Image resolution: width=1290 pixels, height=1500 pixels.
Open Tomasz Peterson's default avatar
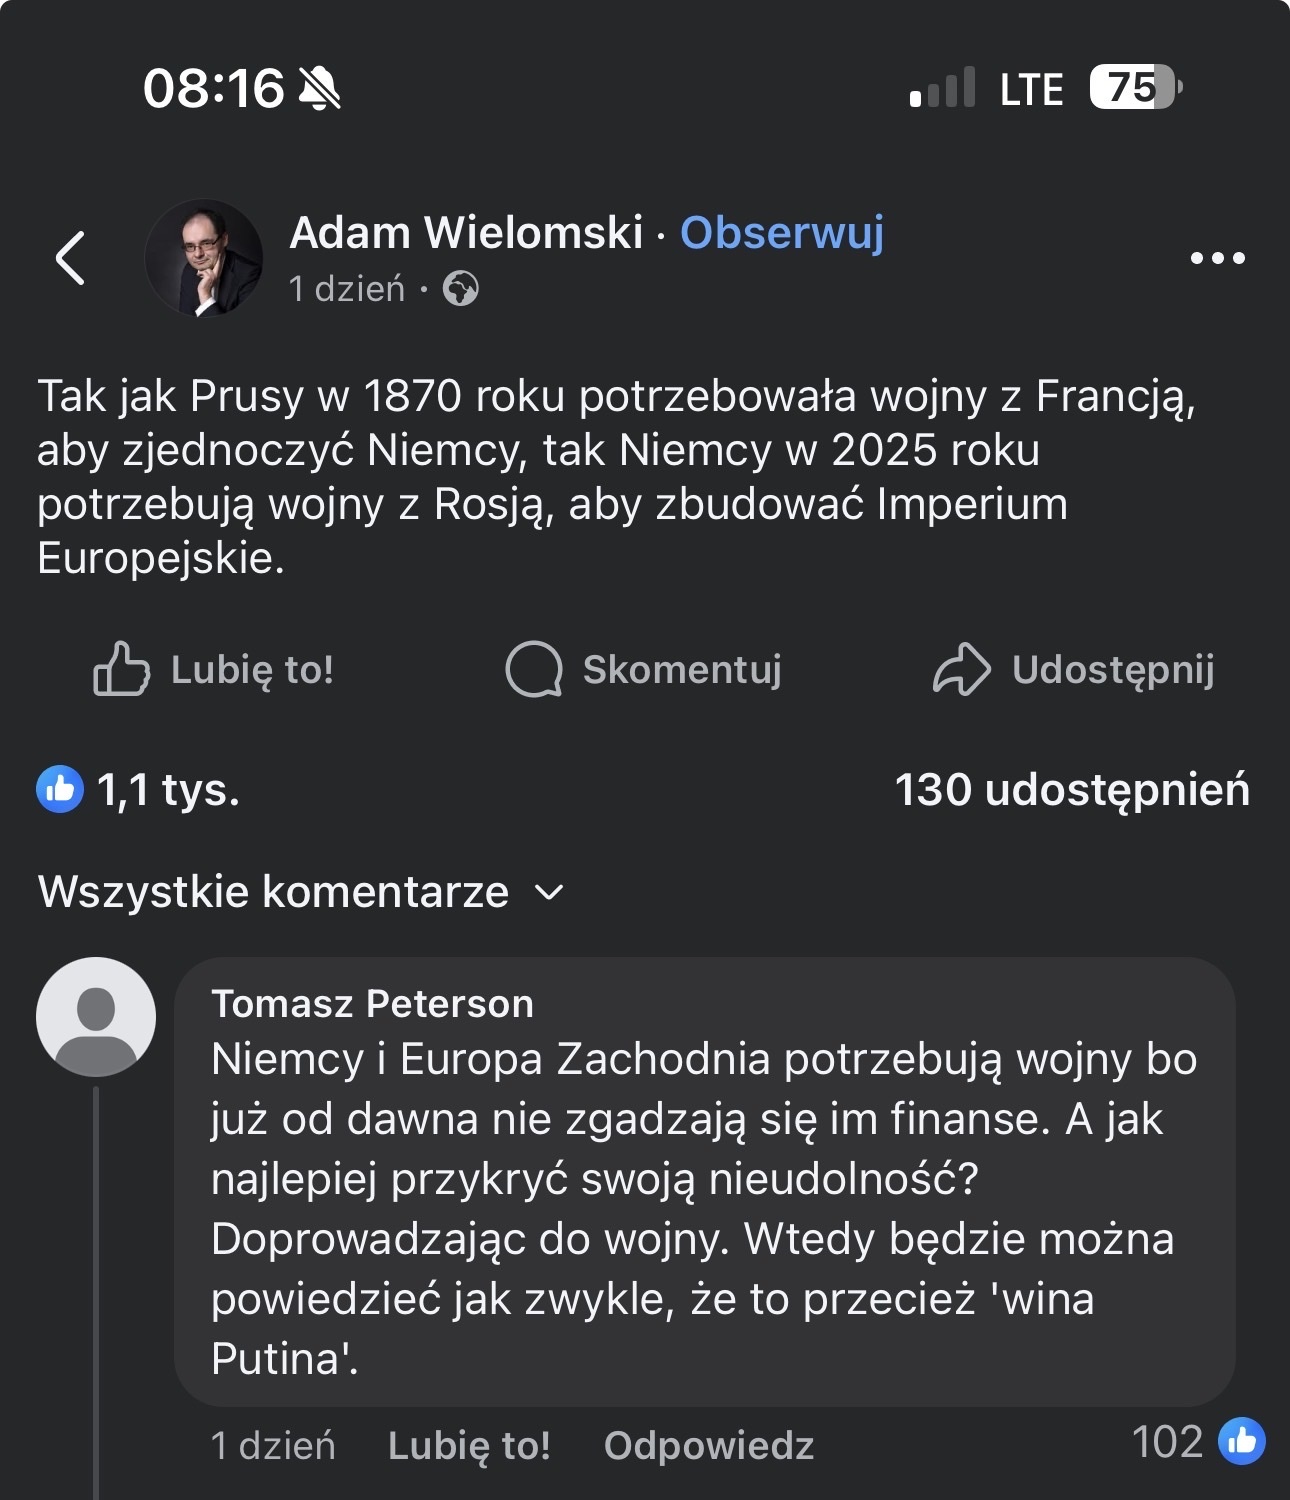[x=96, y=1016]
